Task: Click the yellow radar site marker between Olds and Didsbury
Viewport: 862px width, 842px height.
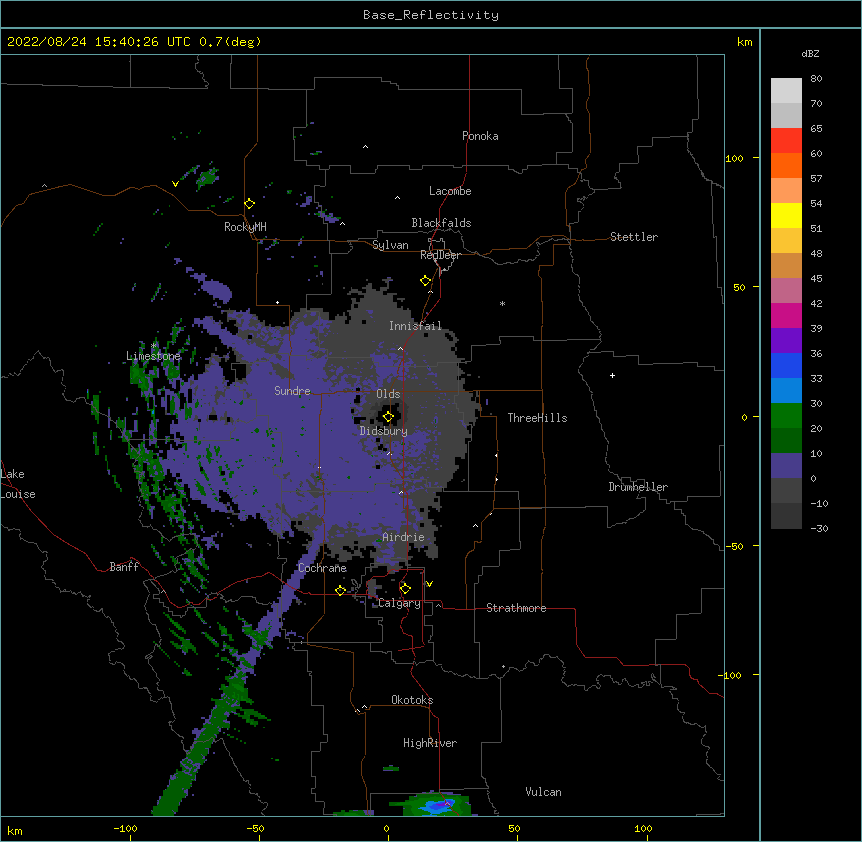Action: [x=388, y=417]
